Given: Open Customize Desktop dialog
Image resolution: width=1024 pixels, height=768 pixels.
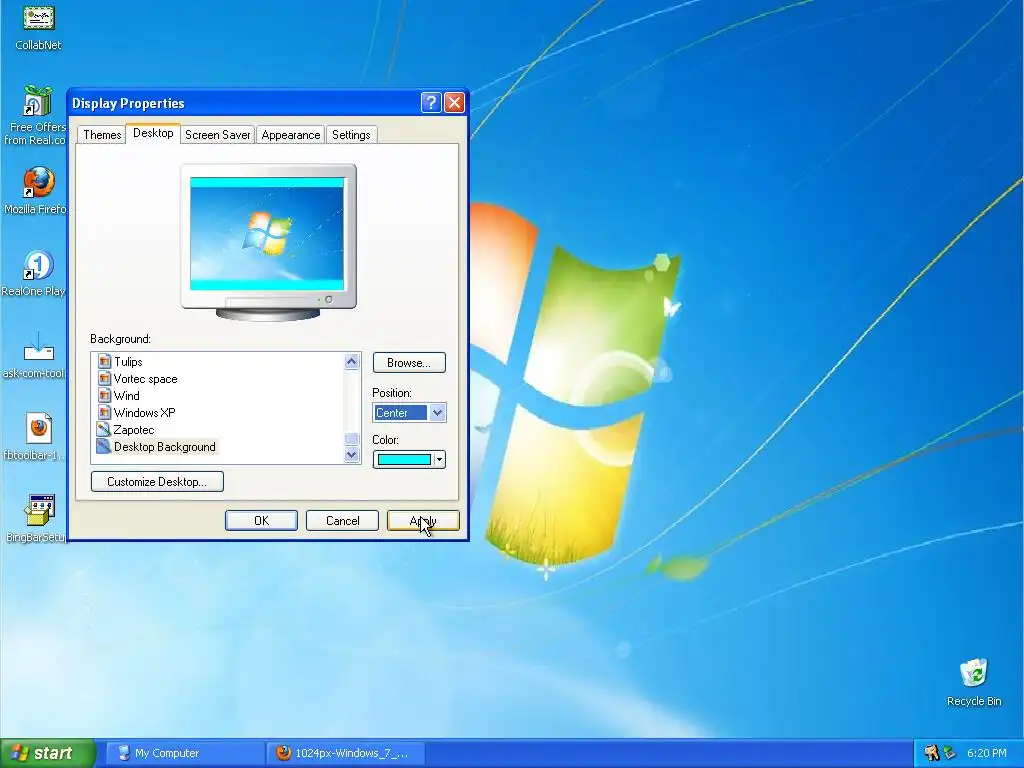Looking at the screenshot, I should [157, 481].
